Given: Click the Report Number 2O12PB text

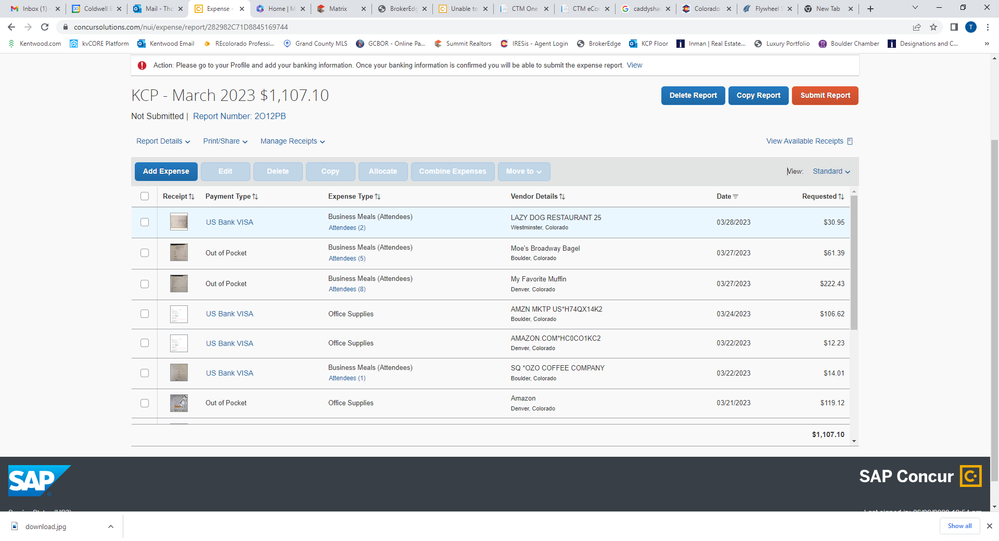Looking at the screenshot, I should pos(239,116).
